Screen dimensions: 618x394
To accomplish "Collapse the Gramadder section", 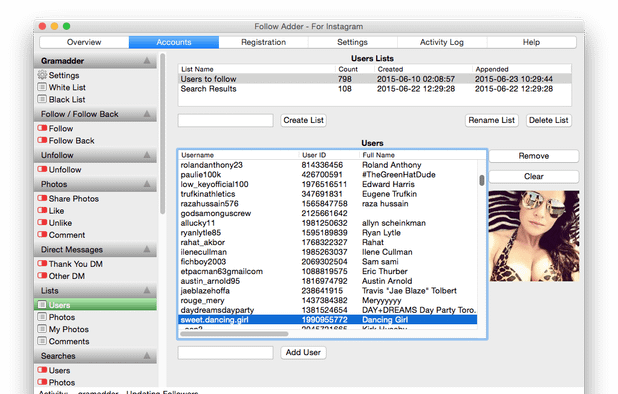I will (x=147, y=61).
